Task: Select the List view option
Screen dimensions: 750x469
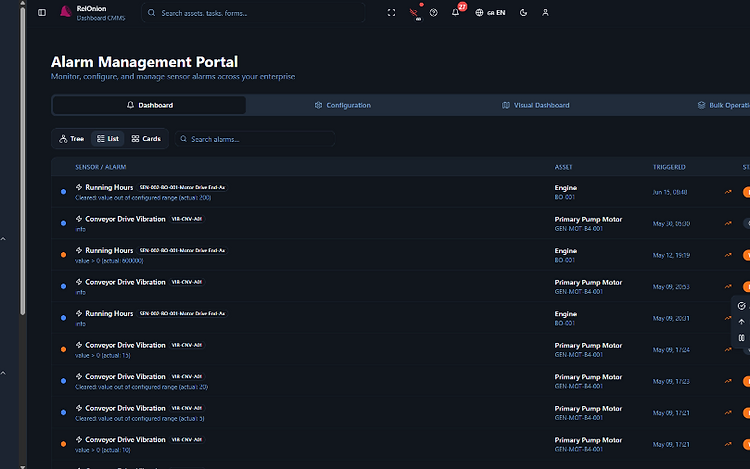Action: pyautogui.click(x=108, y=139)
